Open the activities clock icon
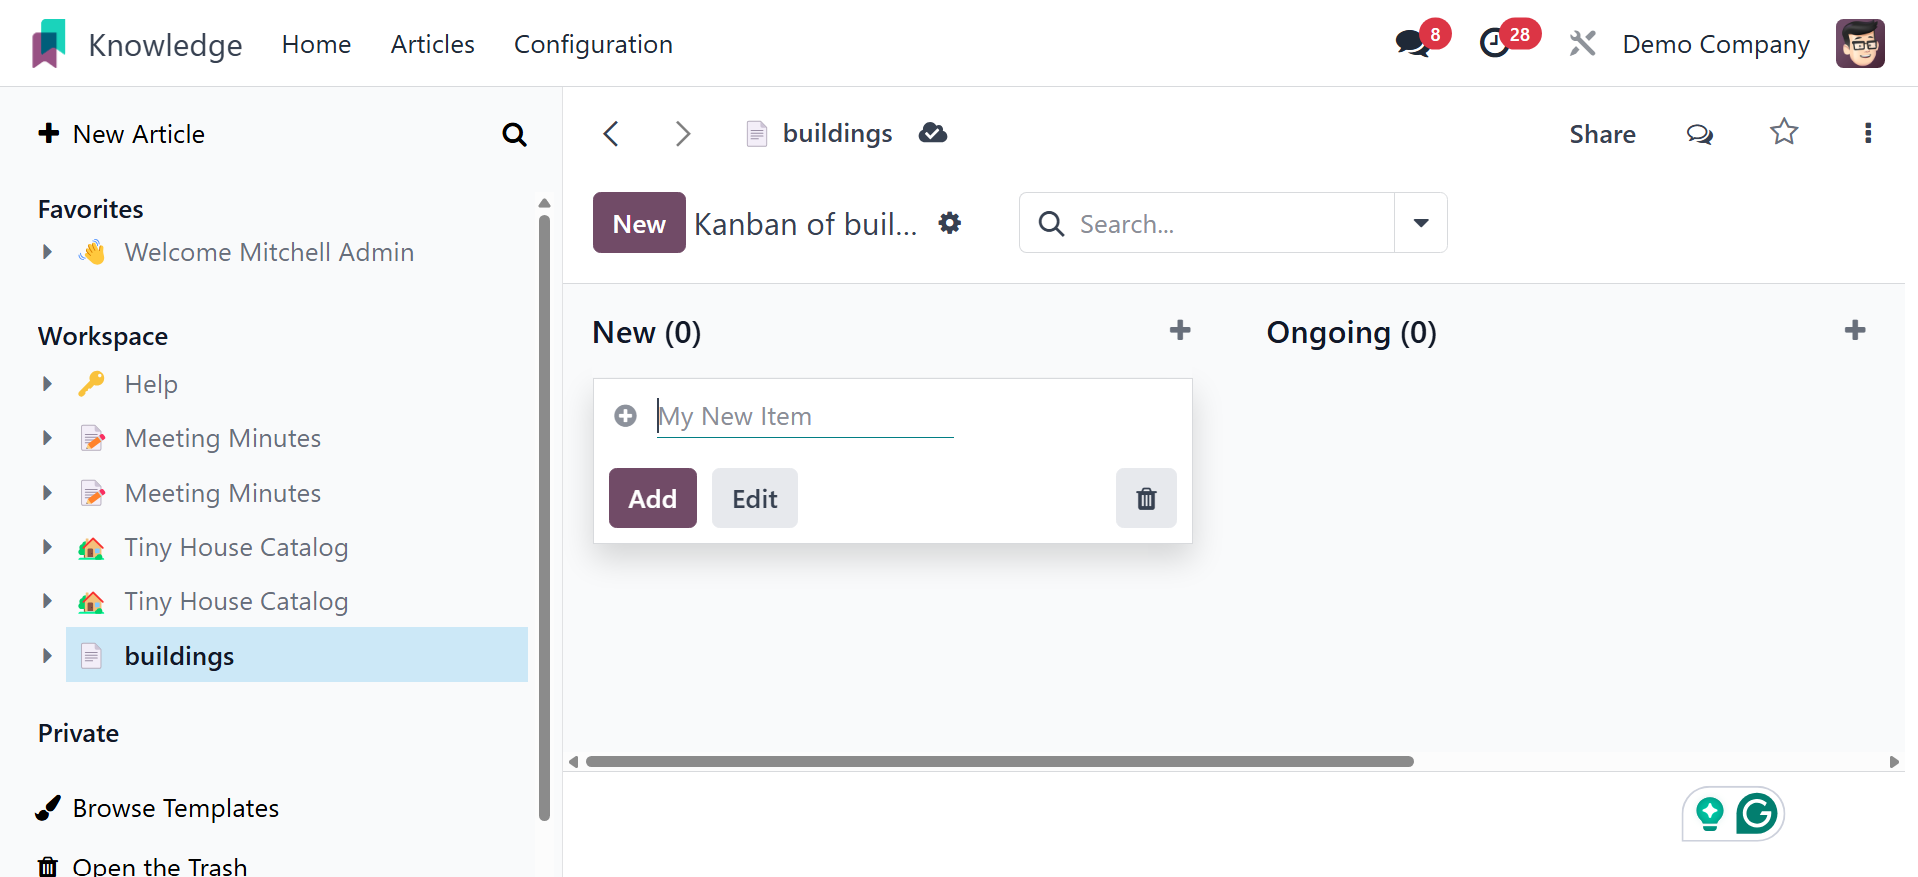 coord(1495,44)
